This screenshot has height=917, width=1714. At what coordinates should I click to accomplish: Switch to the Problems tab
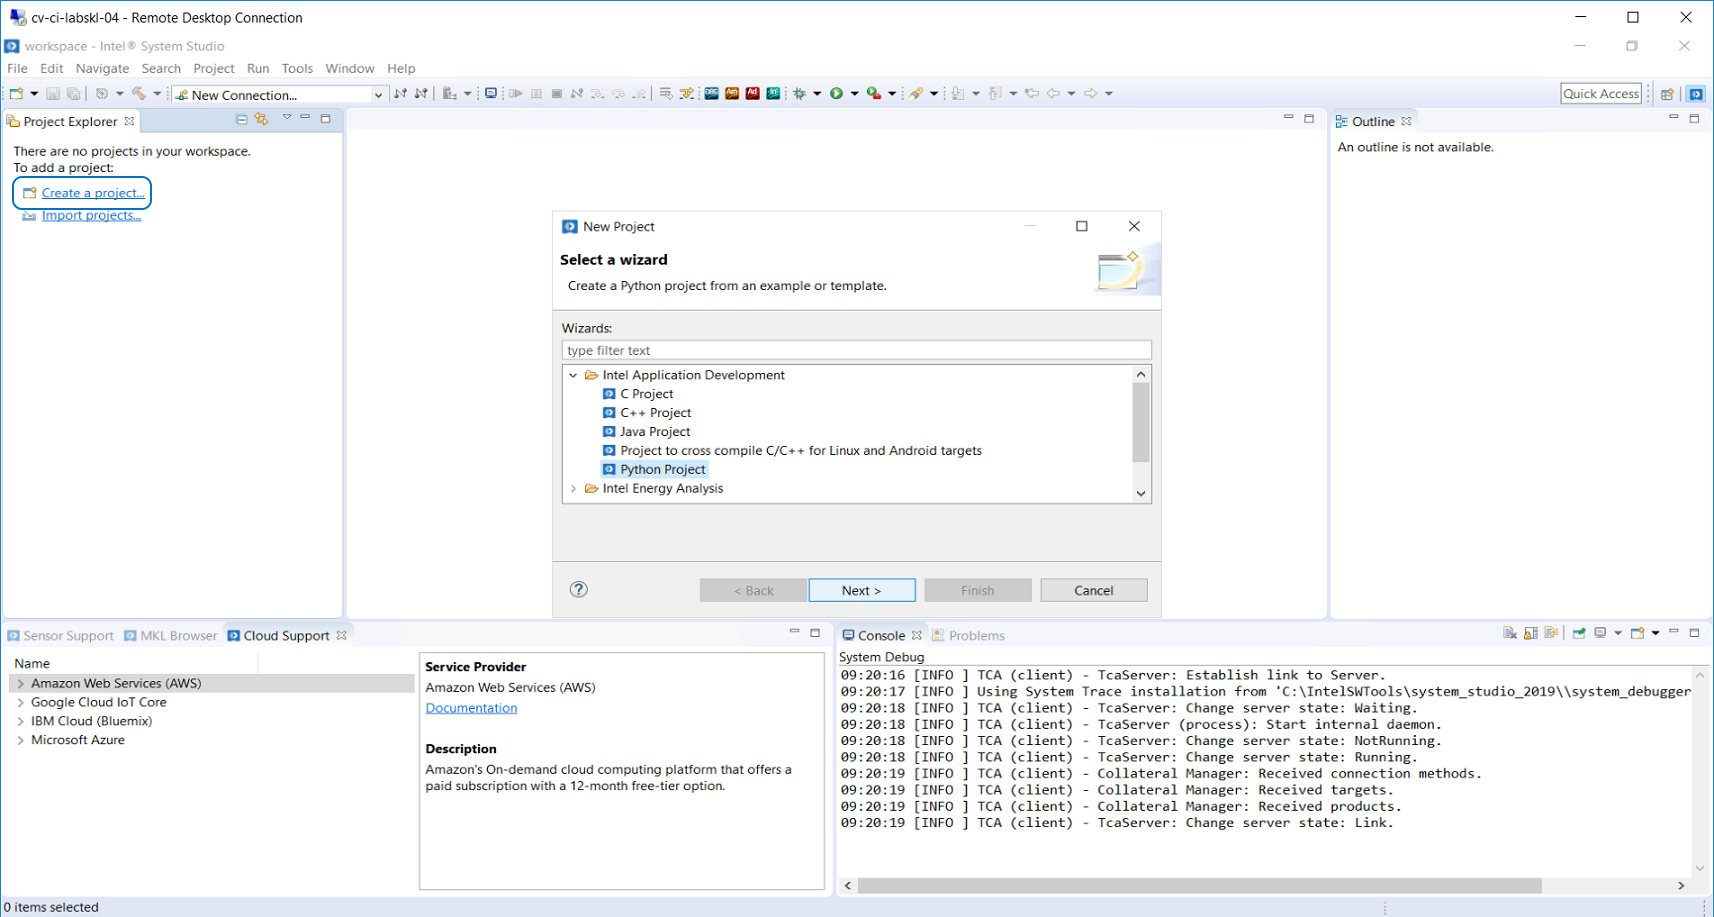point(968,636)
